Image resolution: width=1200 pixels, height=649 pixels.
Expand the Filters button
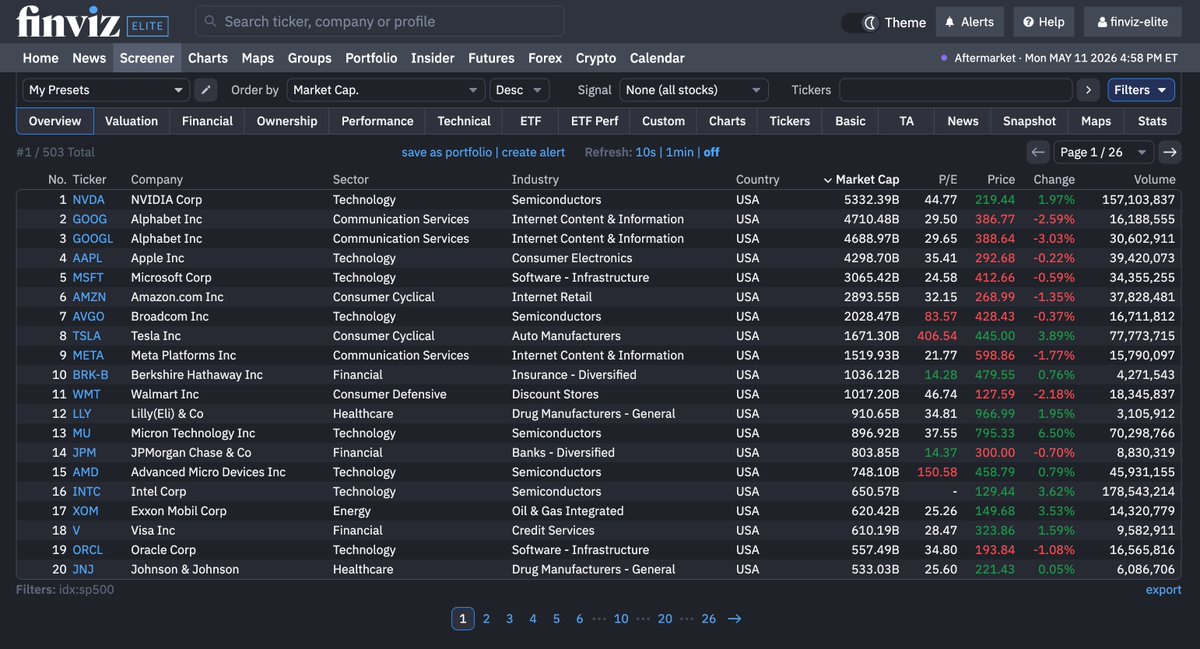point(1141,90)
